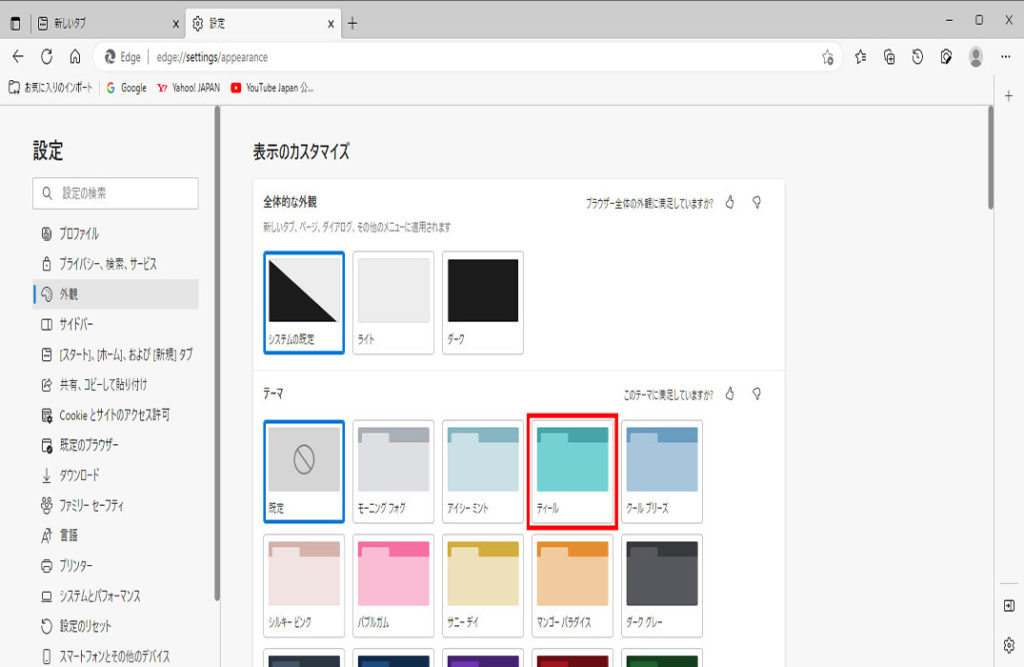Open the Yahoo! JAPAN bookmark
This screenshot has width=1024, height=667.
(188, 88)
